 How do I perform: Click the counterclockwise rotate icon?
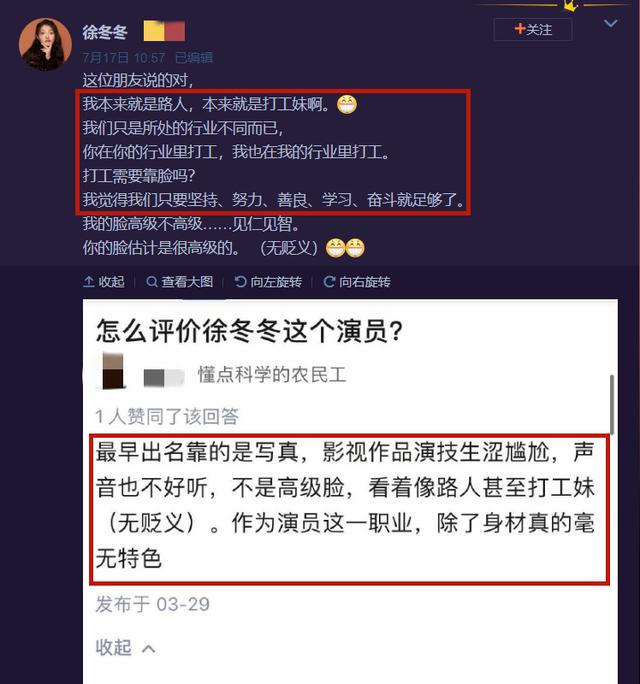[240, 282]
